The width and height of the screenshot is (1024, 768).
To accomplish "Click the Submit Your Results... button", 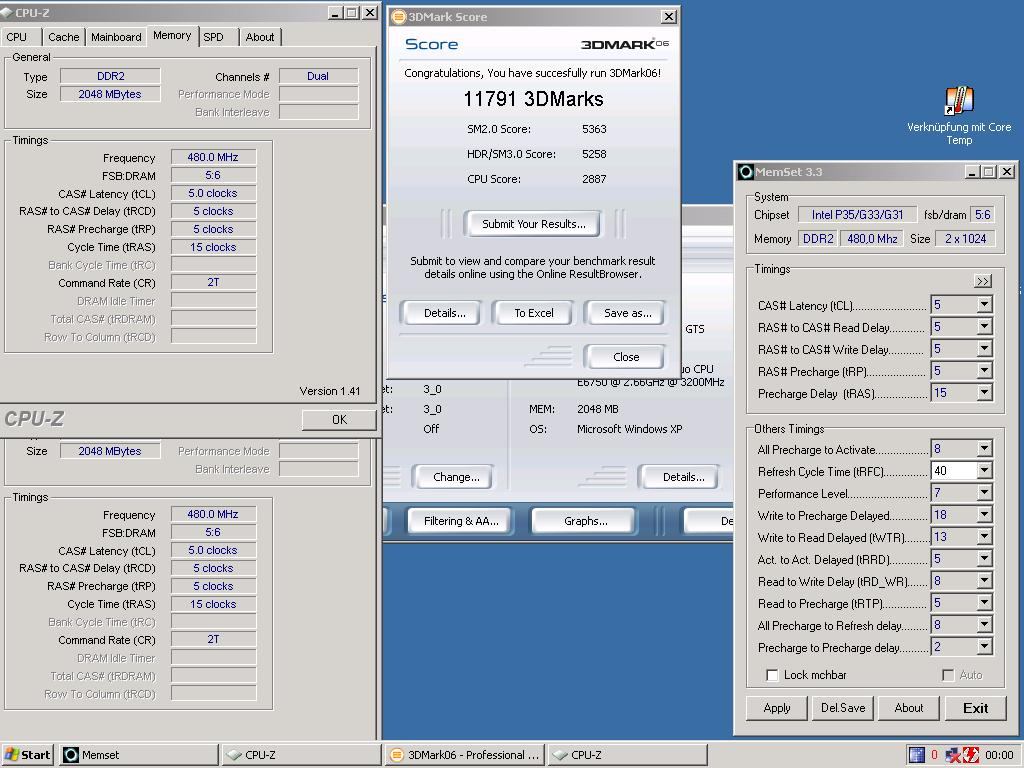I will [534, 224].
